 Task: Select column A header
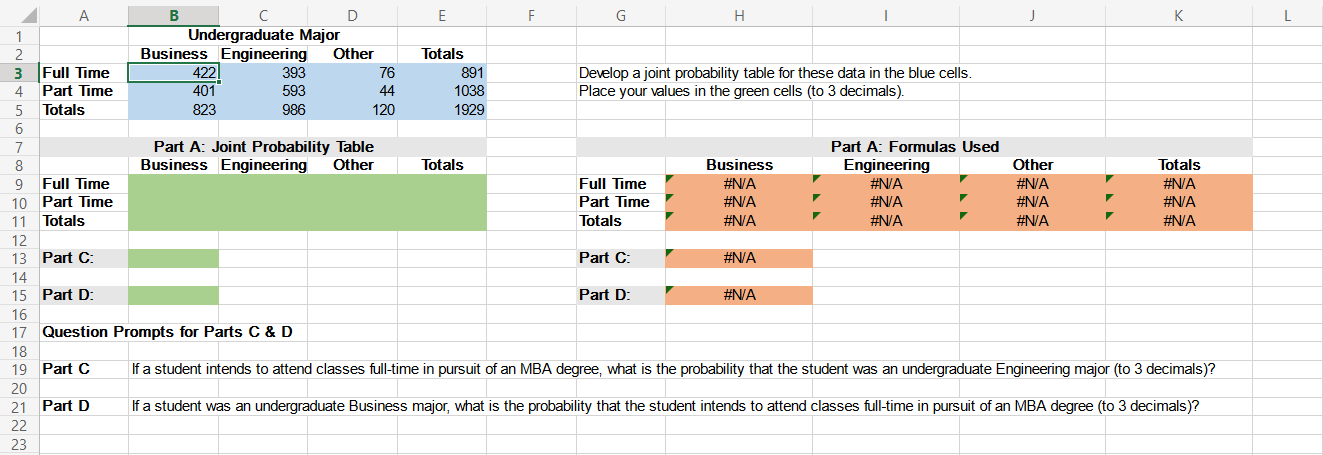click(x=83, y=14)
